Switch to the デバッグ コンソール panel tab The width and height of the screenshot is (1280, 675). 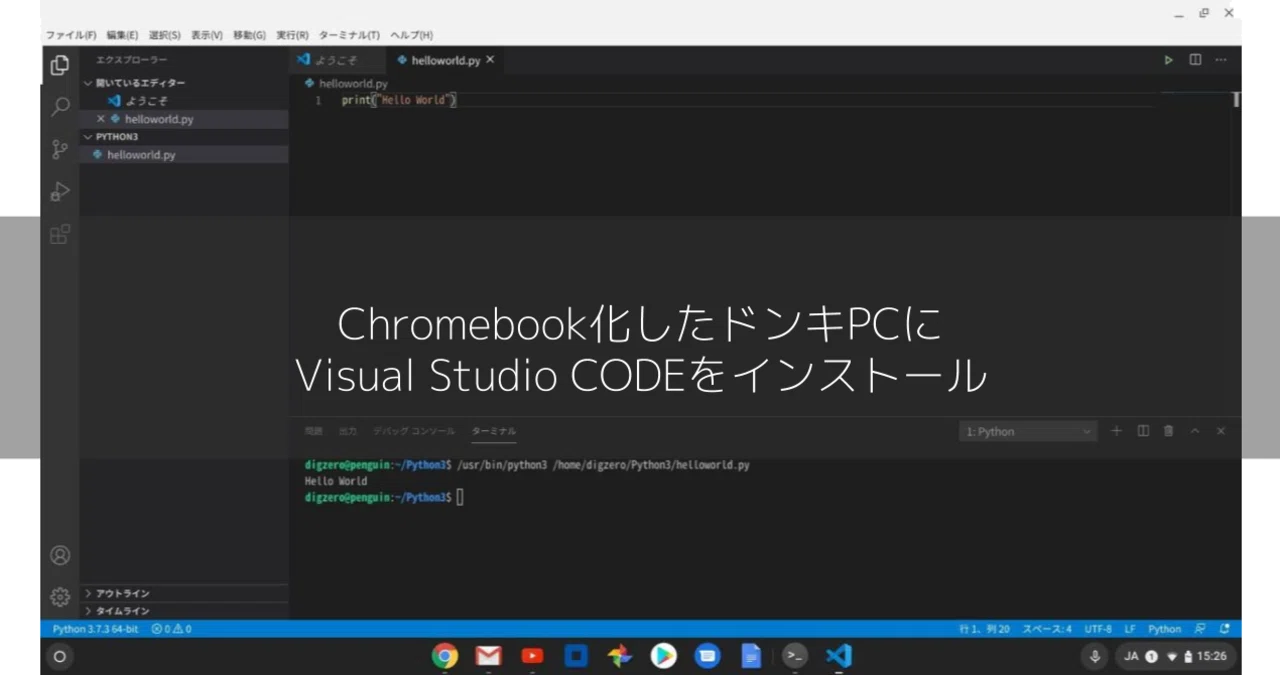[x=414, y=431]
